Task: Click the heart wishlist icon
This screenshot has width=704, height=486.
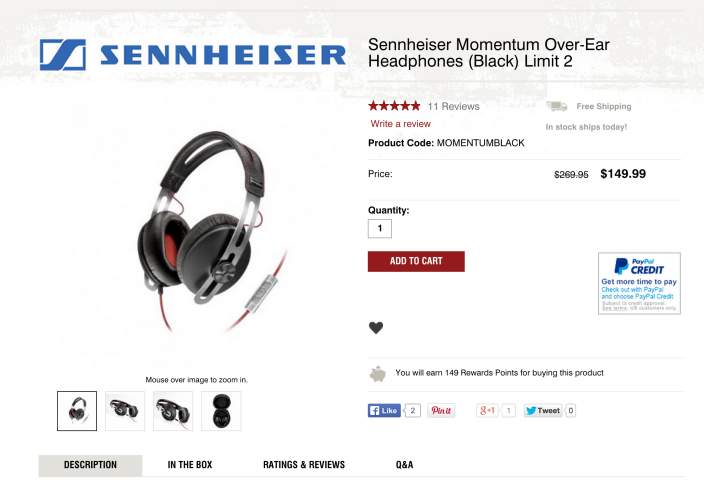Action: click(x=376, y=328)
